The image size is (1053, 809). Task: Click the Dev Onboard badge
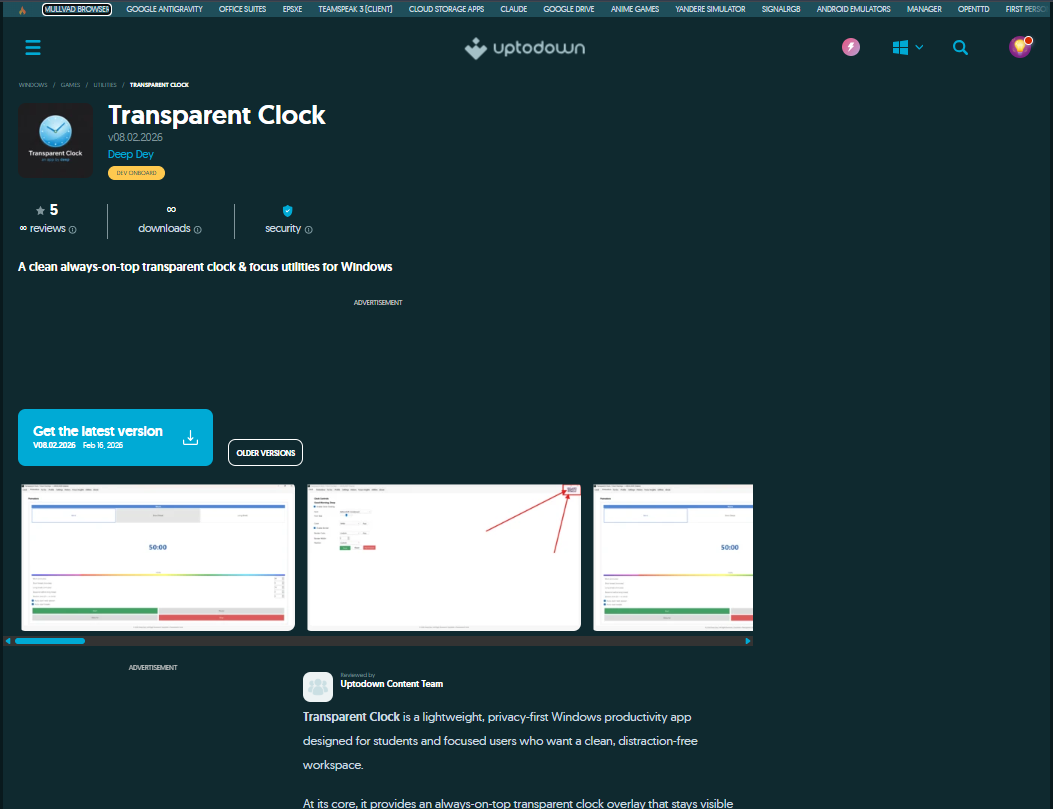click(x=136, y=173)
